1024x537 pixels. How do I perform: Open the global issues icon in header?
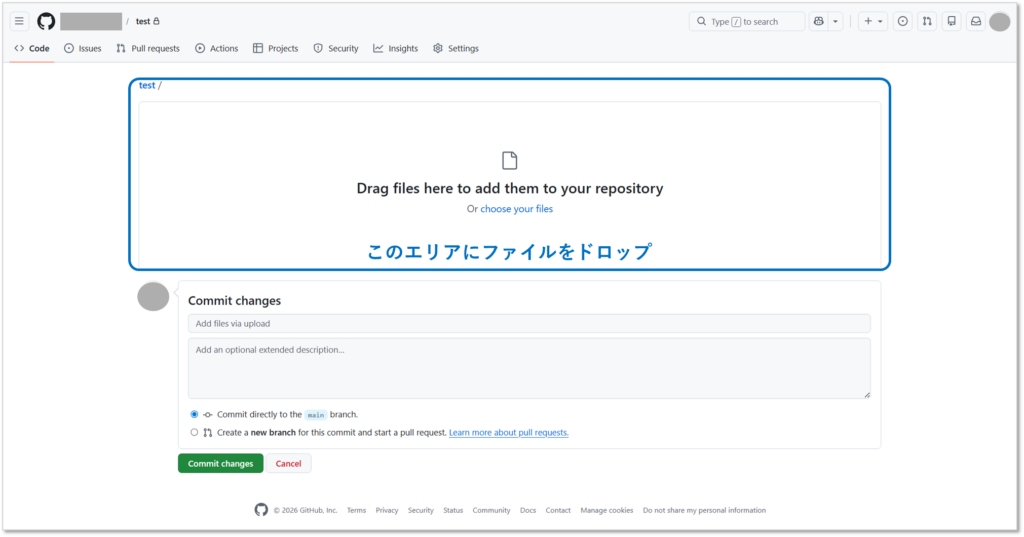coord(902,21)
